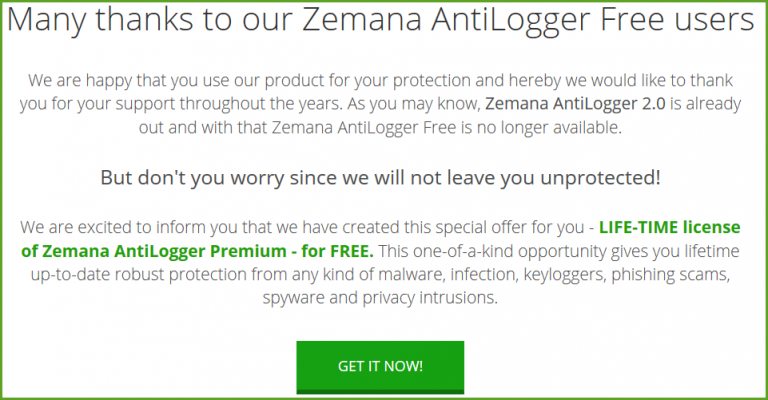
Task: Click the 'spyware and privacy intrusions' line
Action: click(x=380, y=298)
